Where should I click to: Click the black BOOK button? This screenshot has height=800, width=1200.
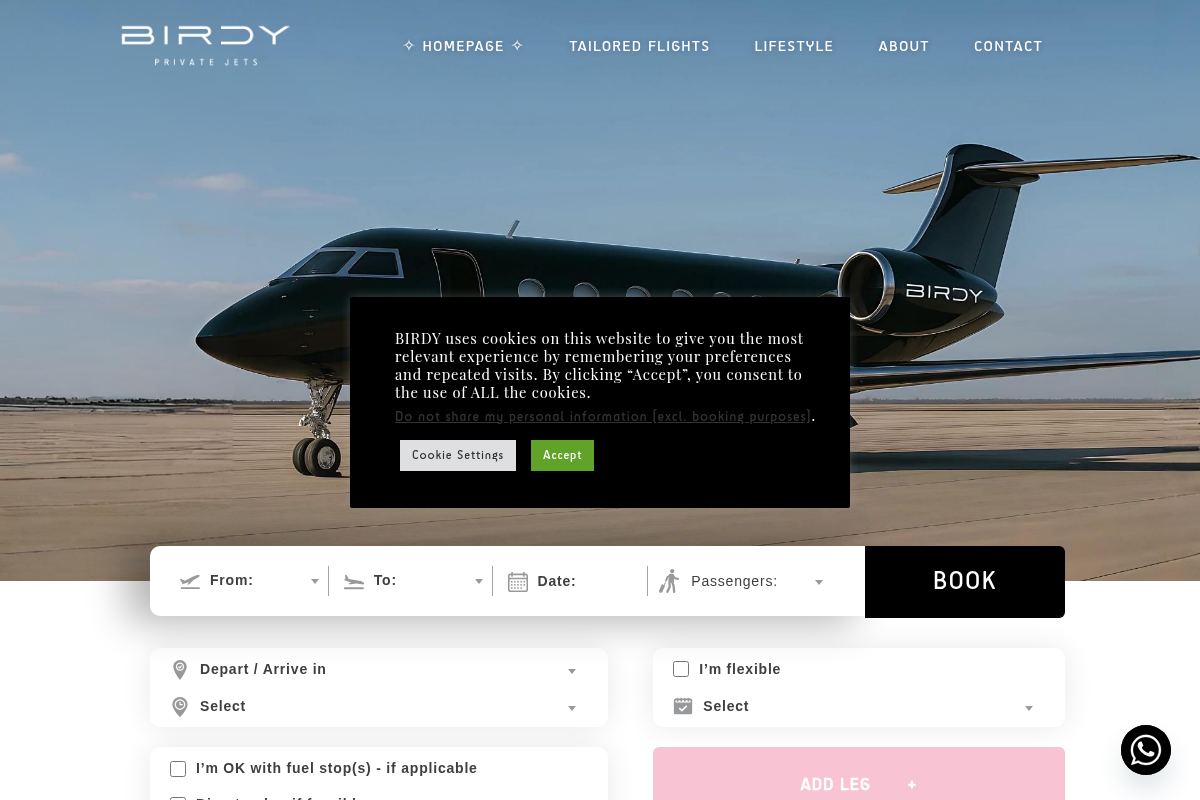tap(965, 582)
